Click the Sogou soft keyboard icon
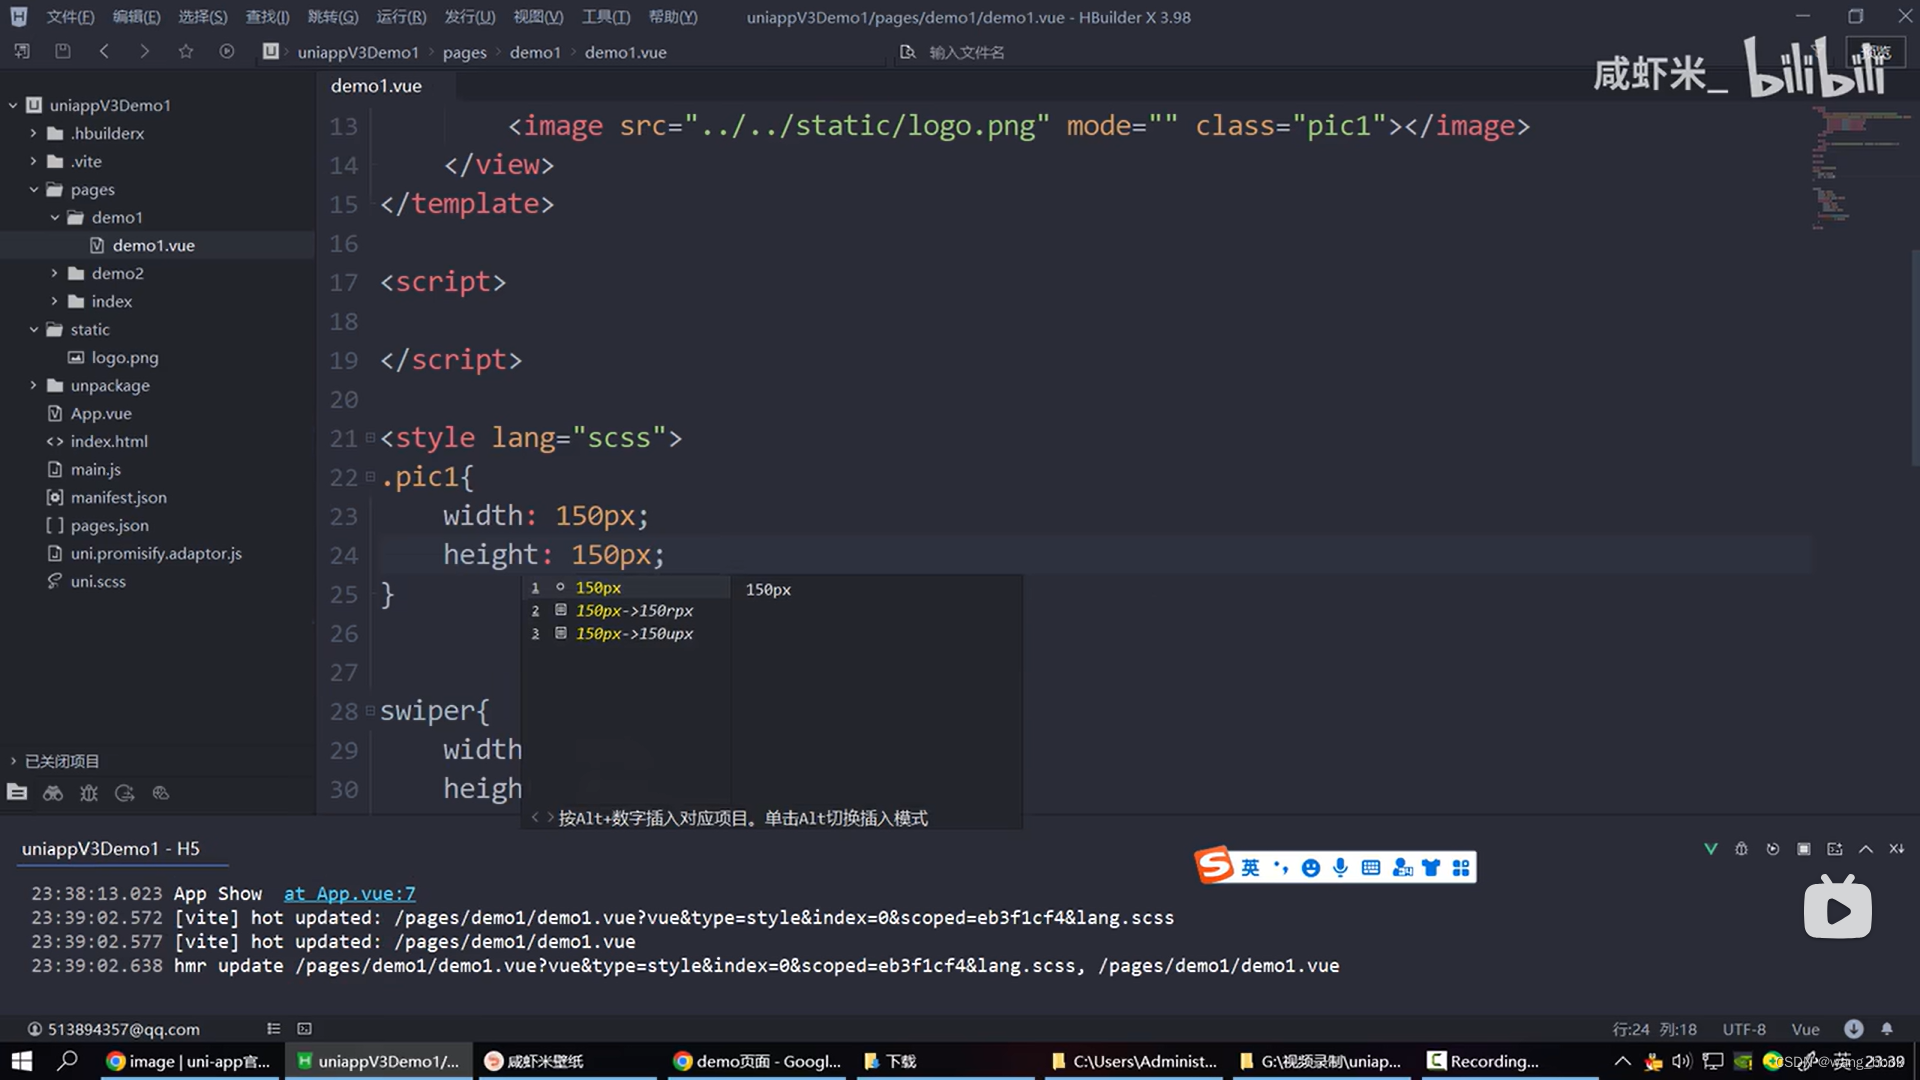The image size is (1920, 1080). (x=1371, y=868)
